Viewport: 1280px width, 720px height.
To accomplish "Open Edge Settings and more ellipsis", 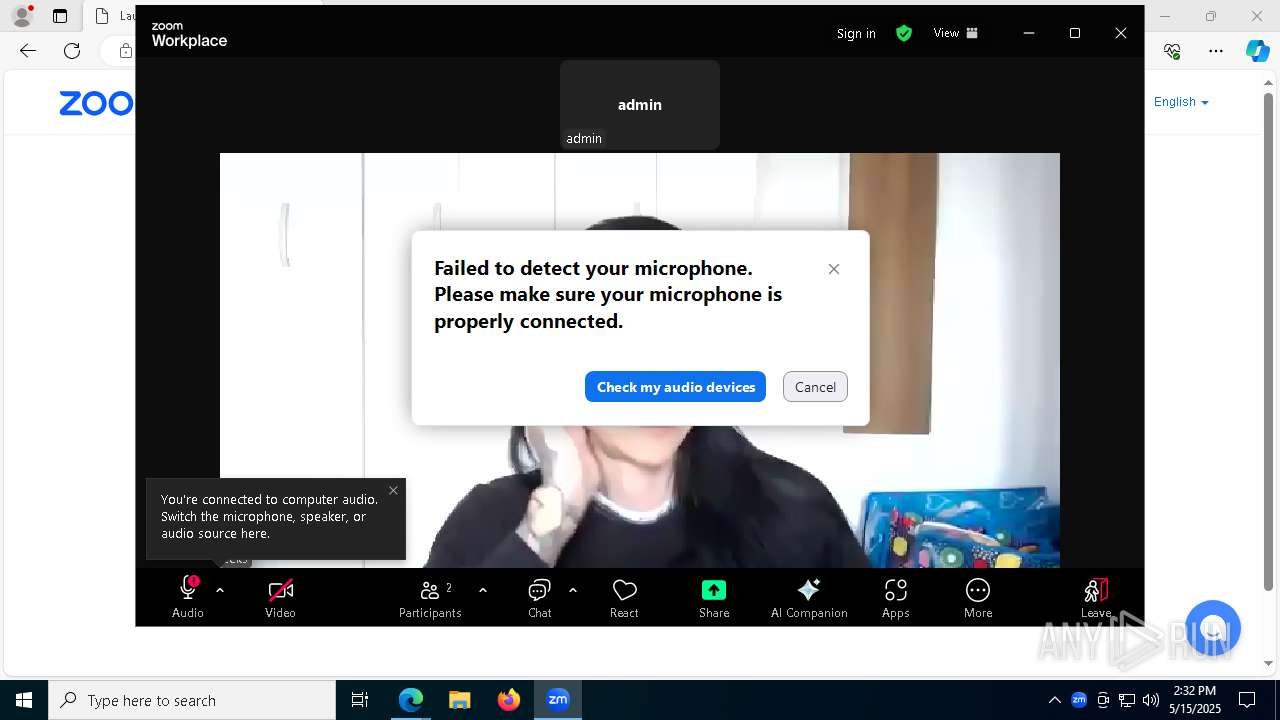I will pos(1216,51).
